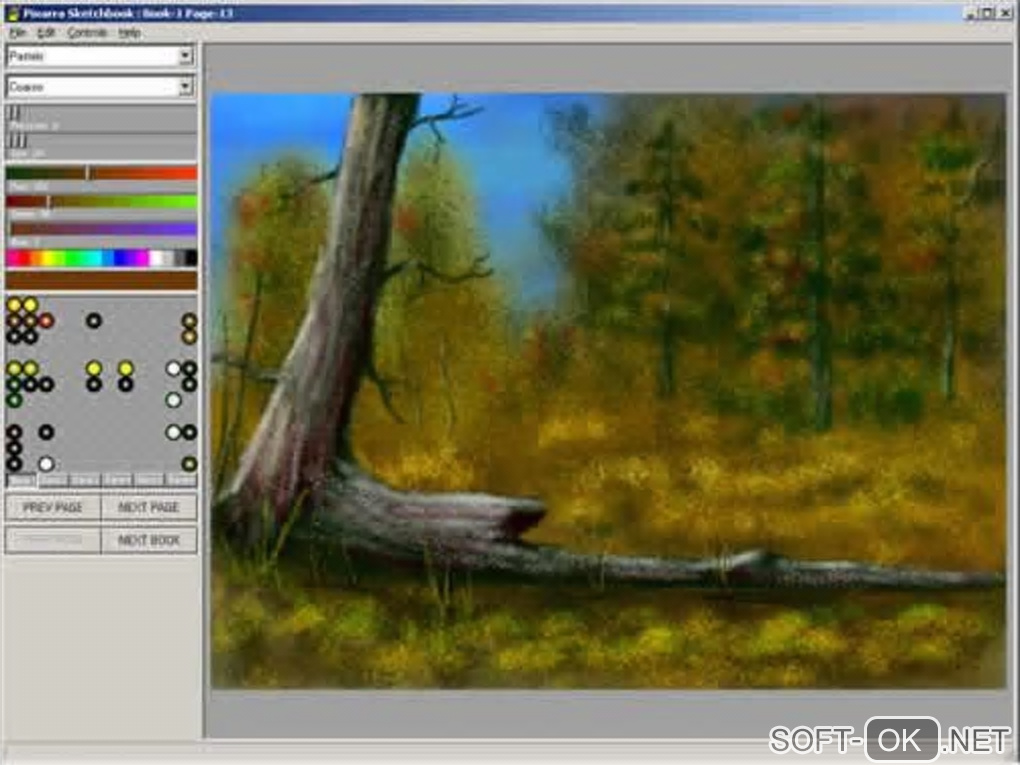Image resolution: width=1020 pixels, height=765 pixels.
Task: Select the last palette tab
Action: [181, 481]
